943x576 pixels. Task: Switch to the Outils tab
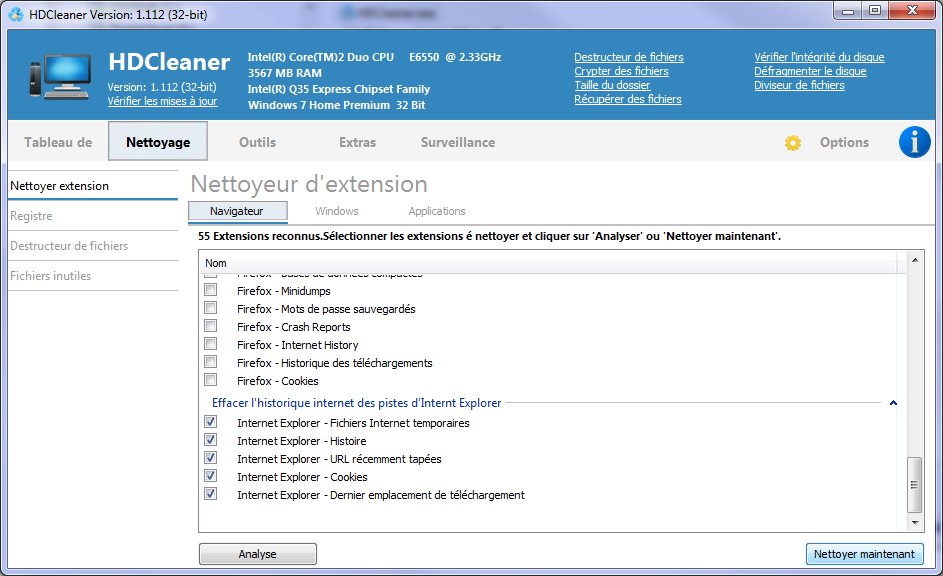tap(257, 142)
